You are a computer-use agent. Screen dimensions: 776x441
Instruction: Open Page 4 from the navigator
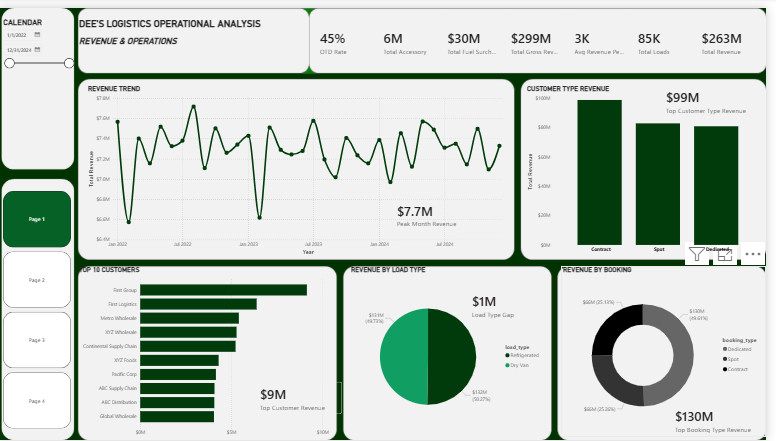point(37,401)
